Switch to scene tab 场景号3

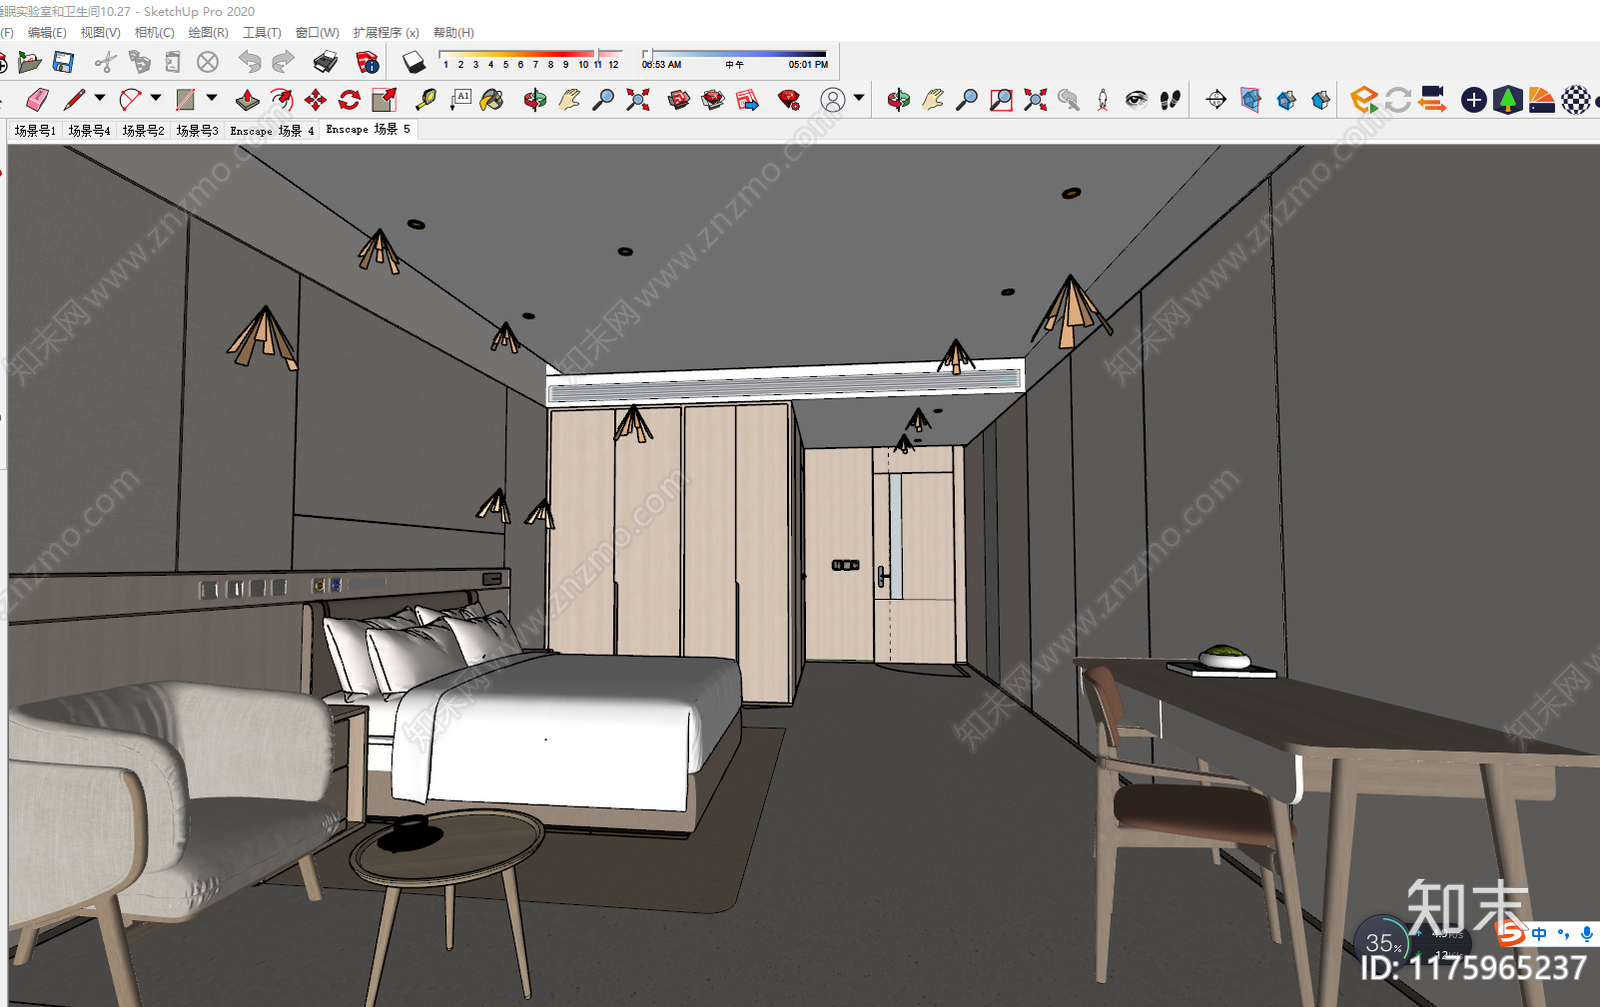(x=197, y=130)
